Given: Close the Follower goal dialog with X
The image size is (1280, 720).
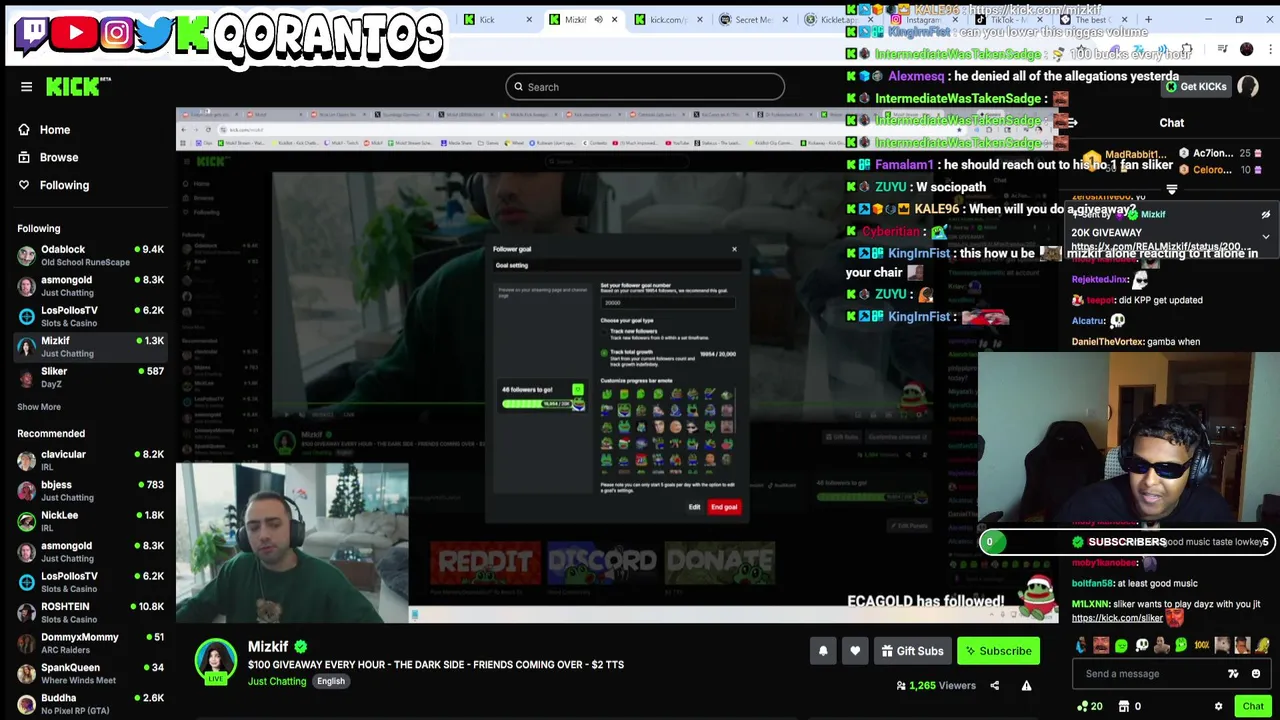Looking at the screenshot, I should pos(734,250).
